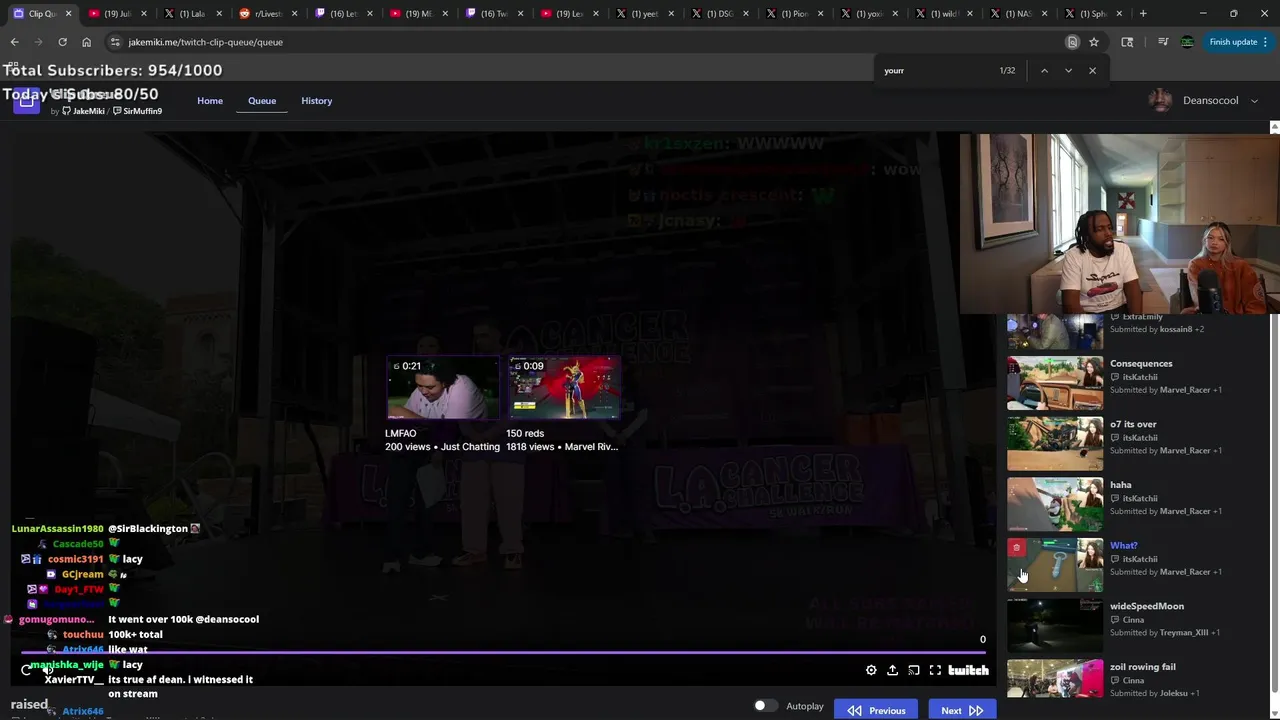
Task: Click the What? clip title link
Action: pyautogui.click(x=1123, y=546)
